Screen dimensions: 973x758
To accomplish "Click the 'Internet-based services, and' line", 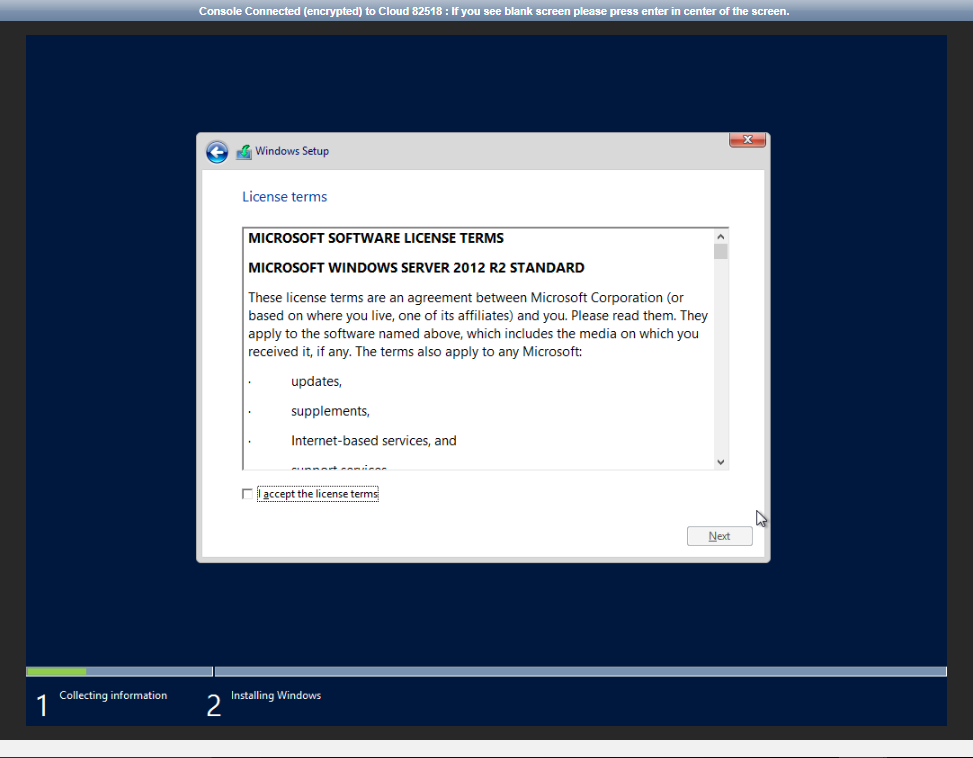I will [x=374, y=440].
